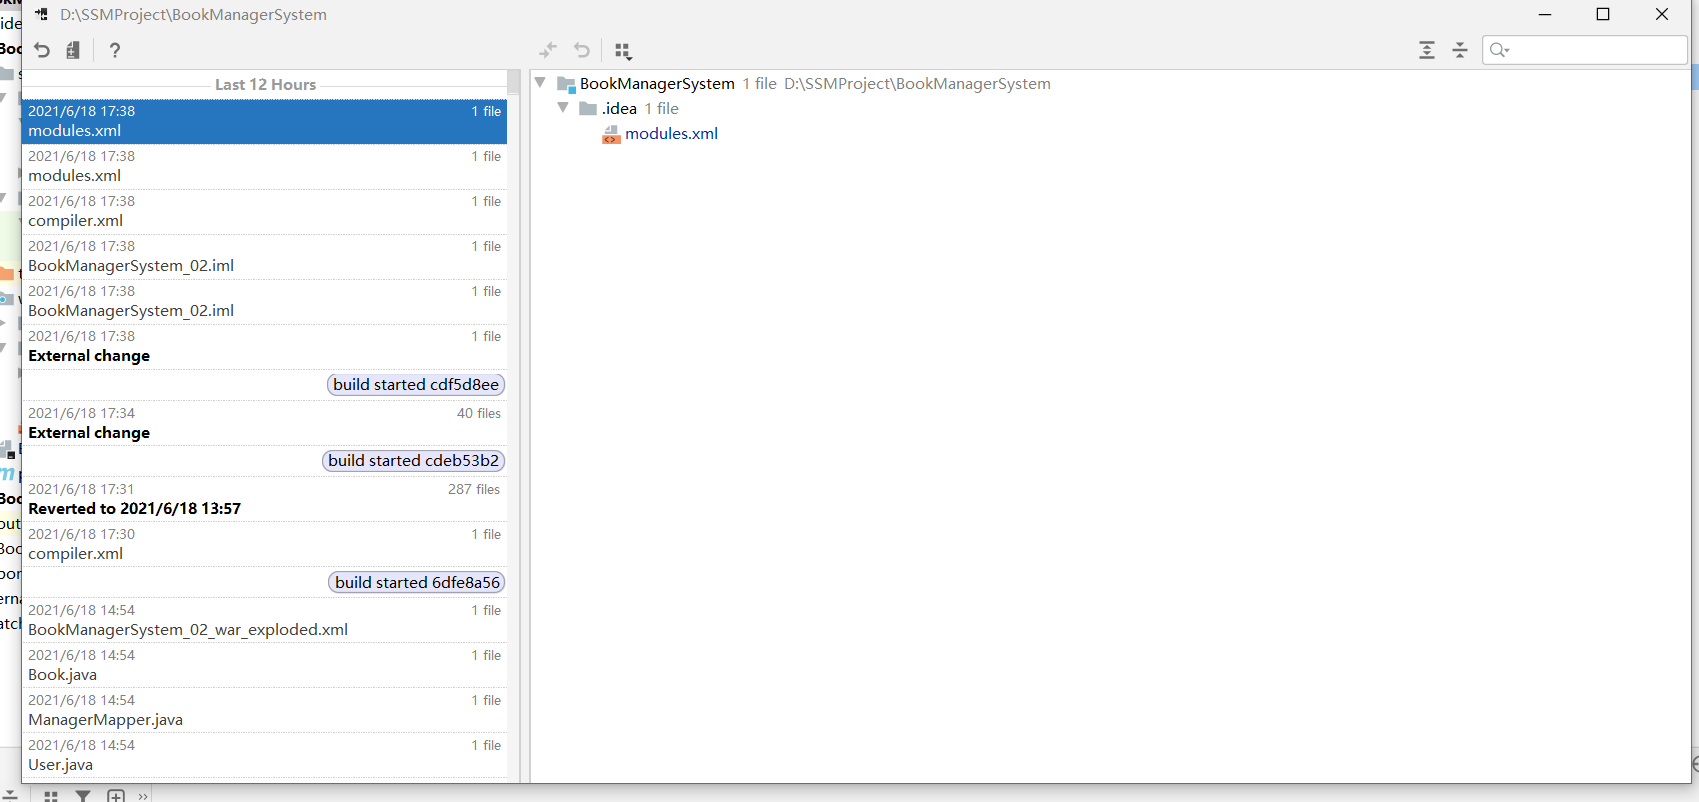Select the ManagerMapper.java revision
This screenshot has width=1699, height=802.
pos(264,710)
